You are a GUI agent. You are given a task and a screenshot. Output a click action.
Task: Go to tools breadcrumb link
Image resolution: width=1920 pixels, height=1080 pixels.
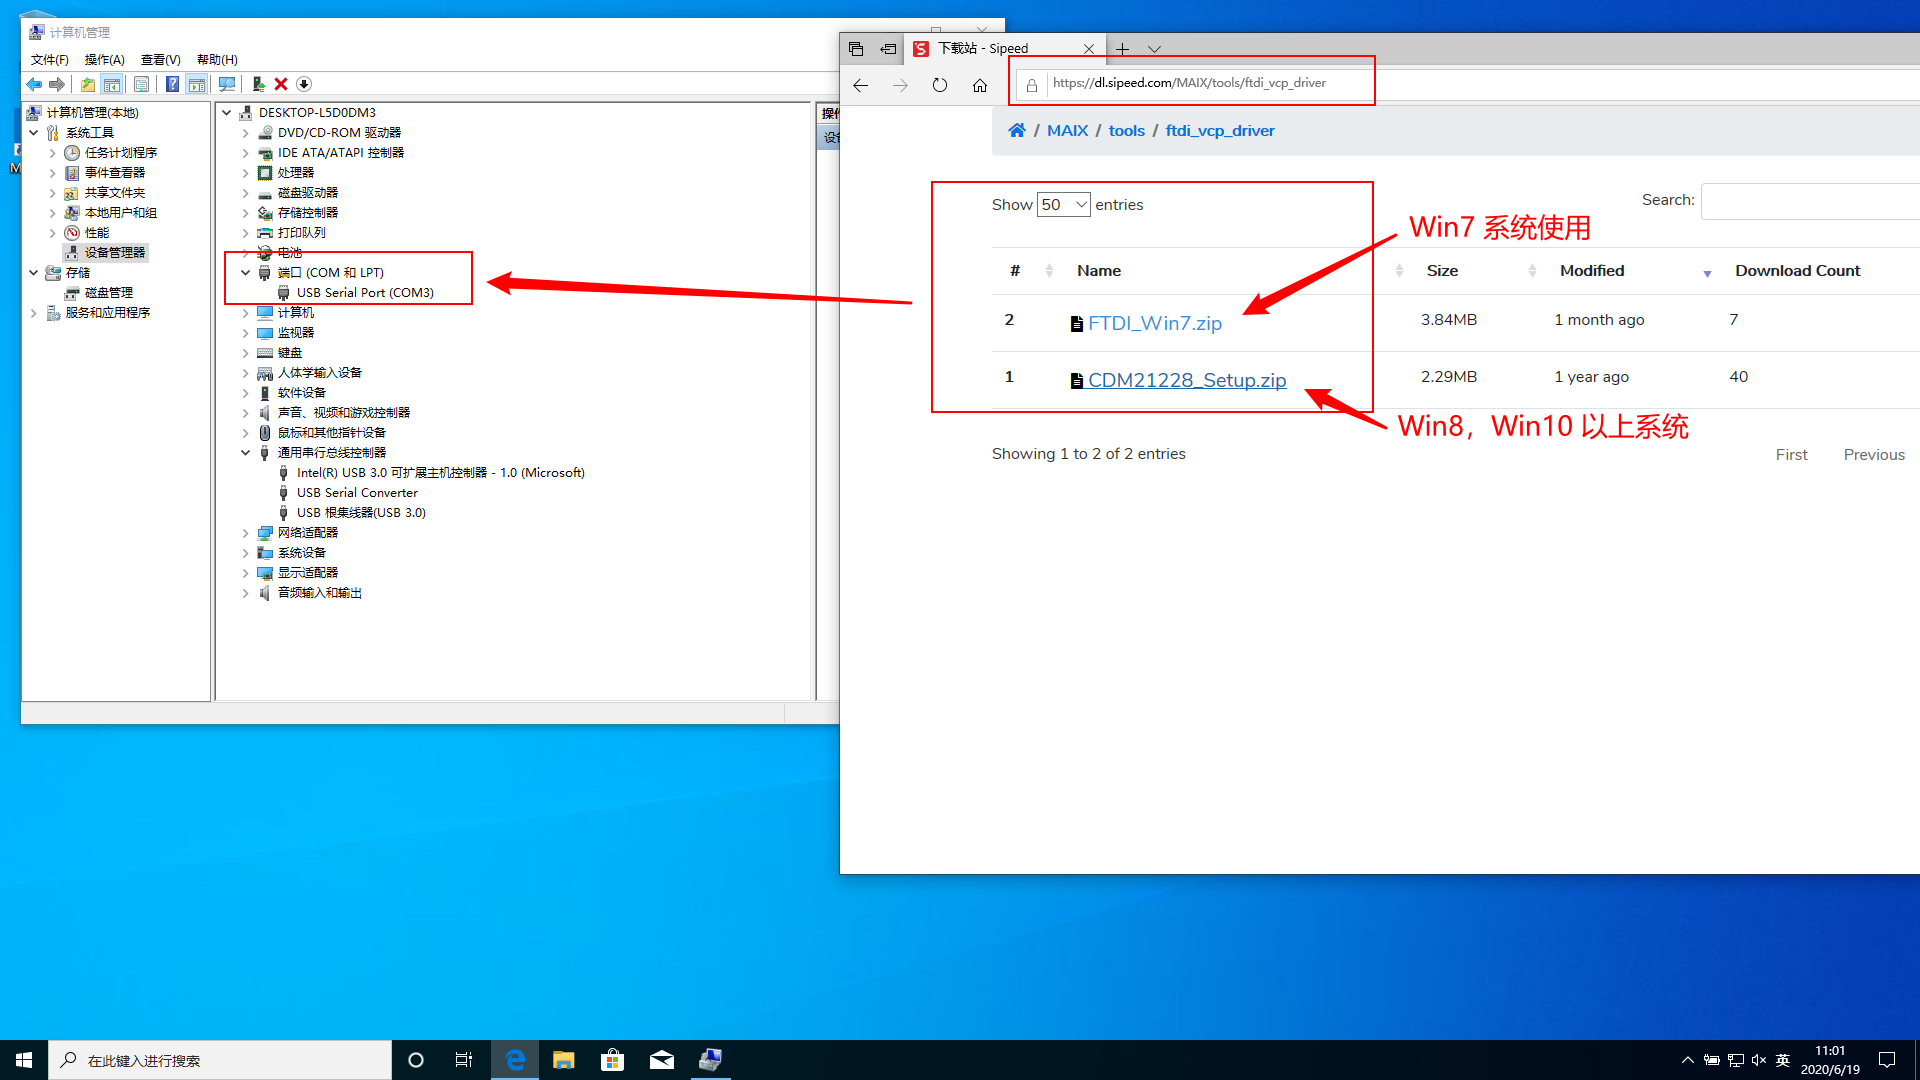(1126, 131)
